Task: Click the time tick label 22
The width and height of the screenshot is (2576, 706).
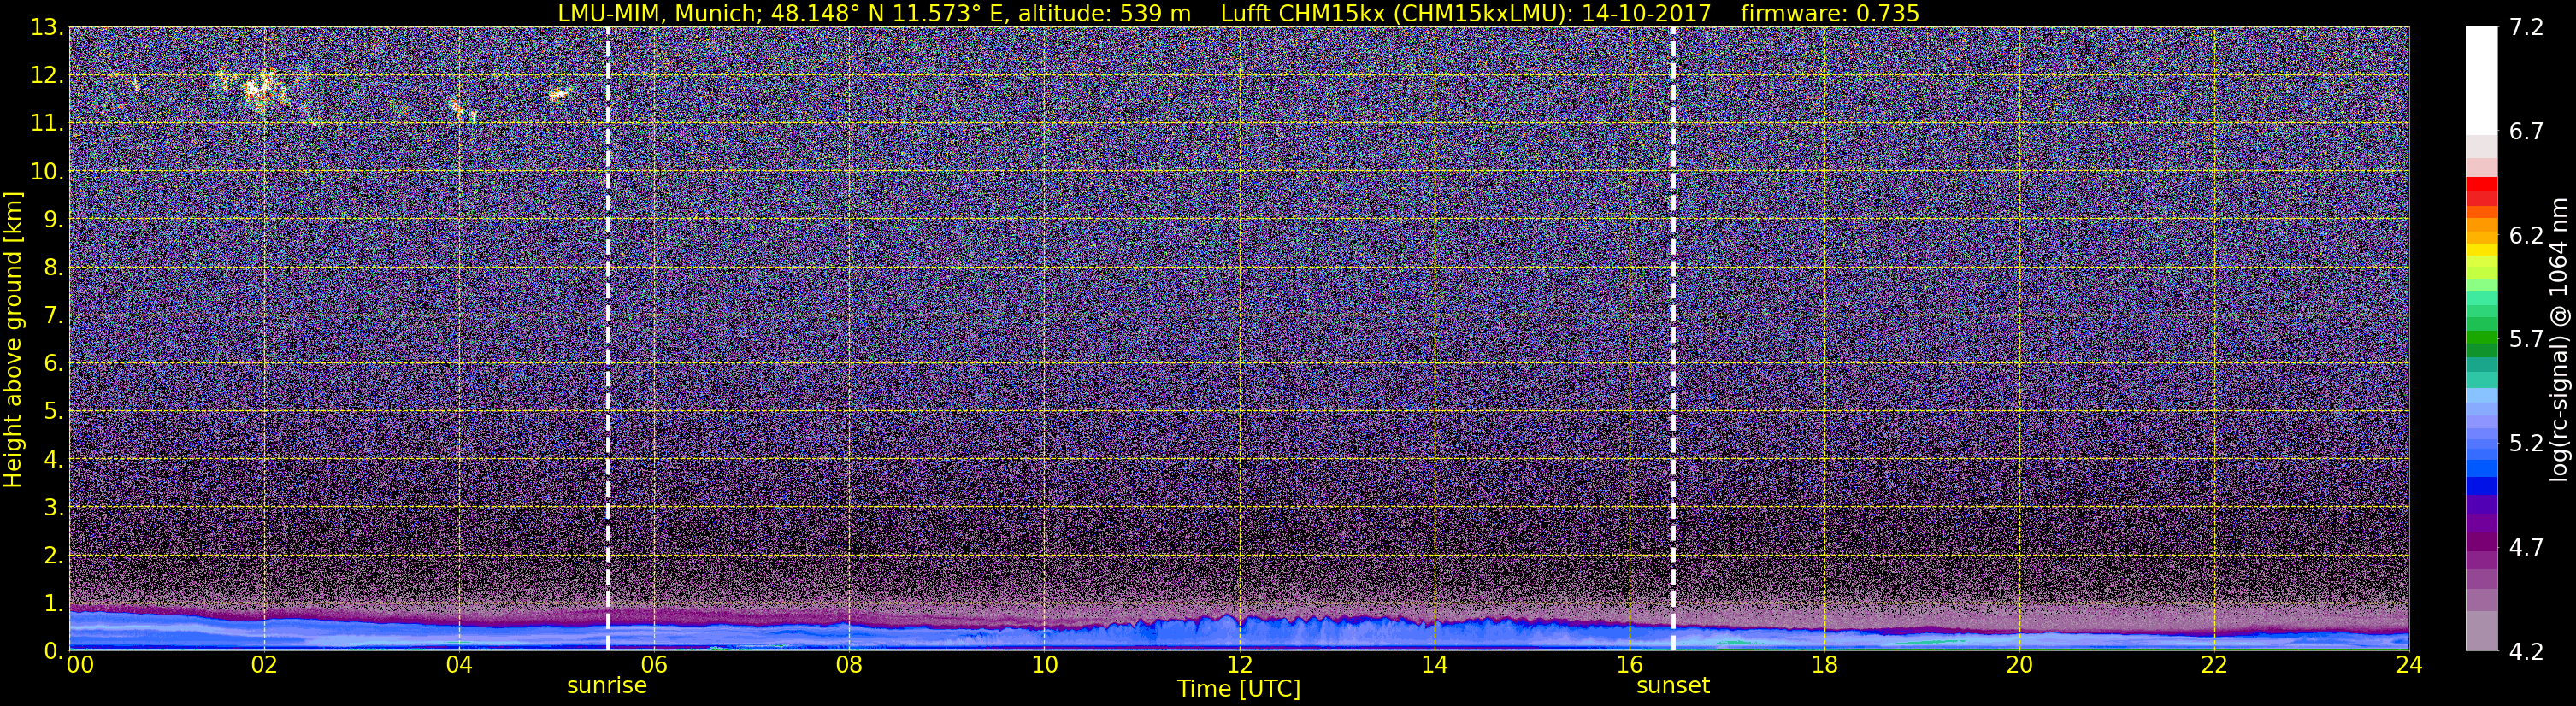Action: tap(2214, 665)
